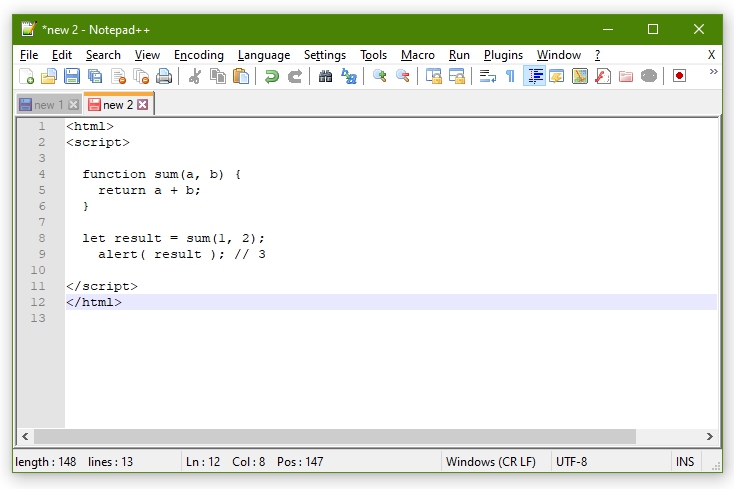This screenshot has height=489, width=734.
Task: Open a file using the folder icon
Action: [x=49, y=76]
